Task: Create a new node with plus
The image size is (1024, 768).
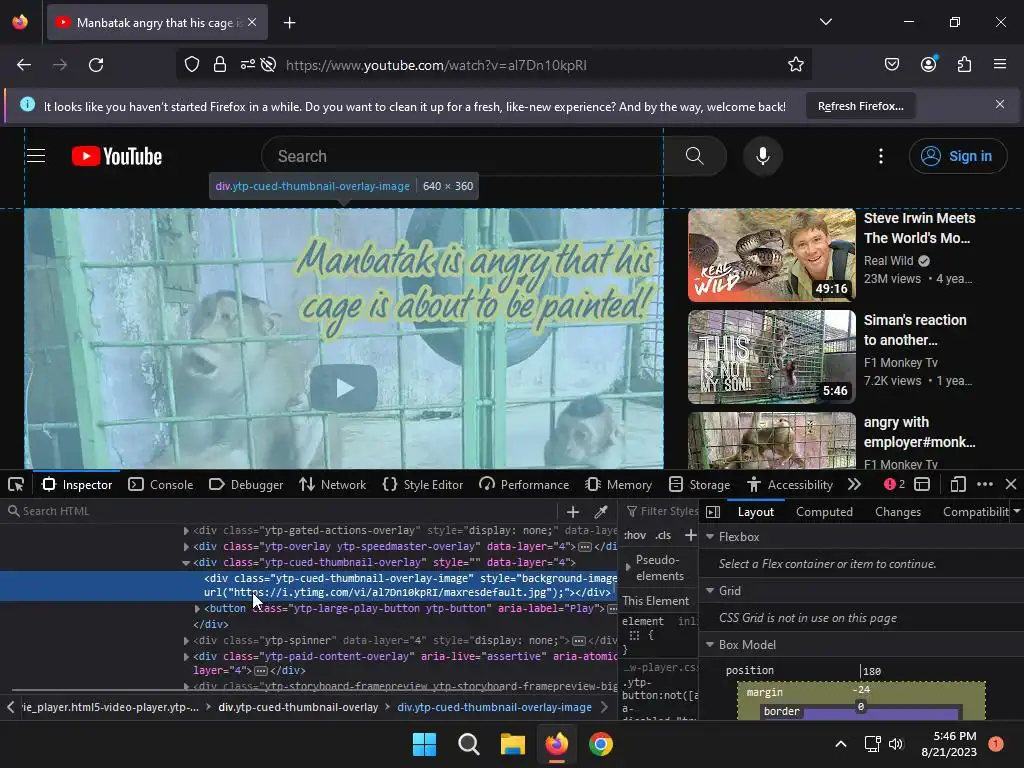Action: click(573, 512)
